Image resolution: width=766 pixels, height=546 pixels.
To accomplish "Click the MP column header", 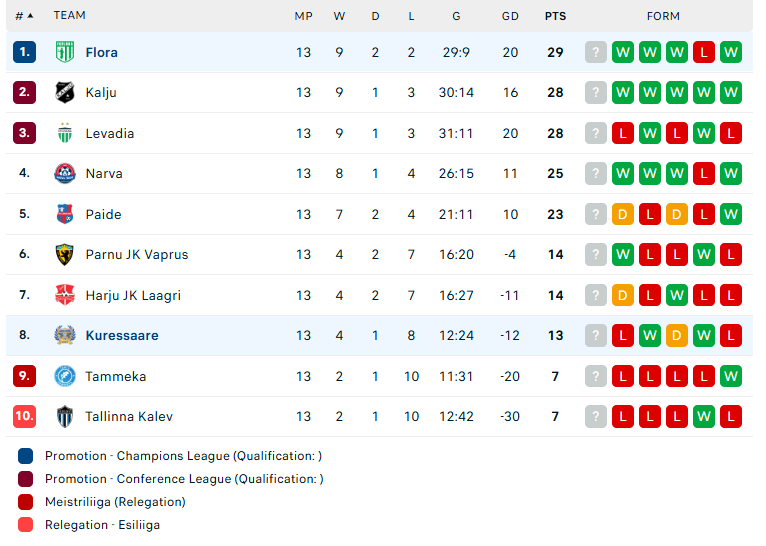I will 303,16.
